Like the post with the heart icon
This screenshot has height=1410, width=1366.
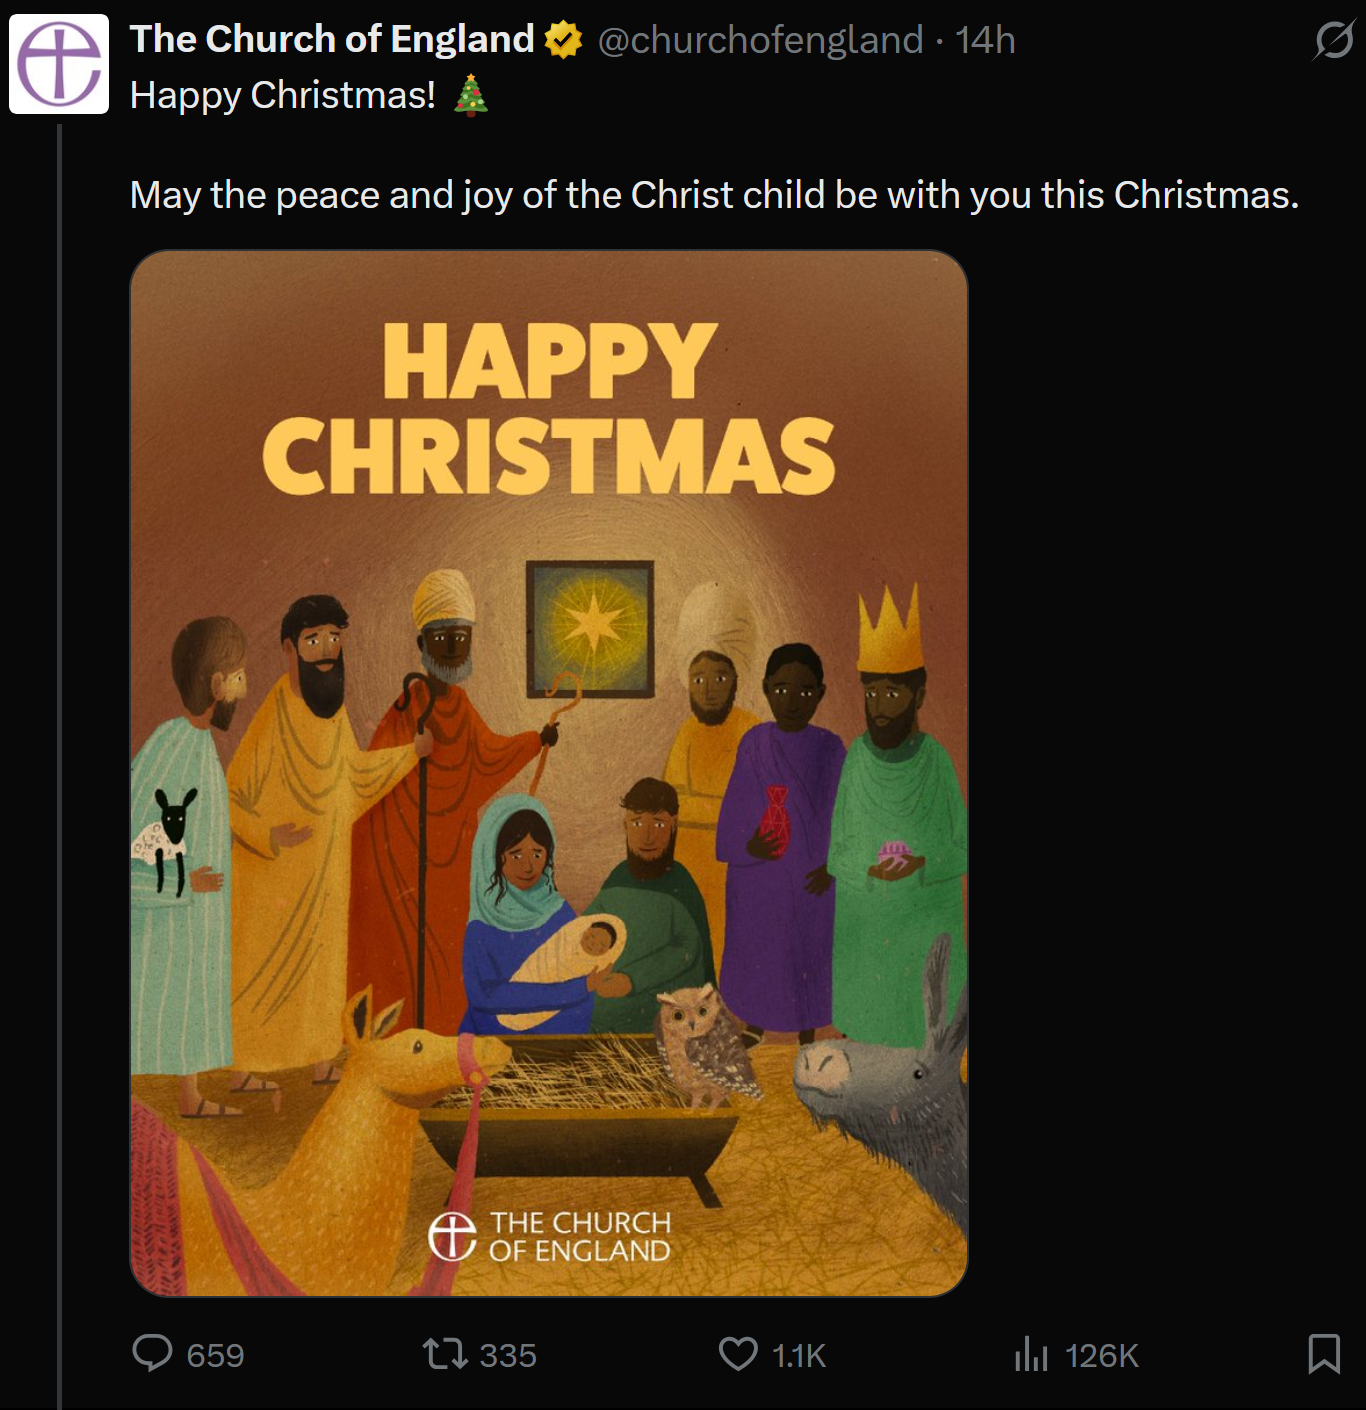coord(738,1354)
